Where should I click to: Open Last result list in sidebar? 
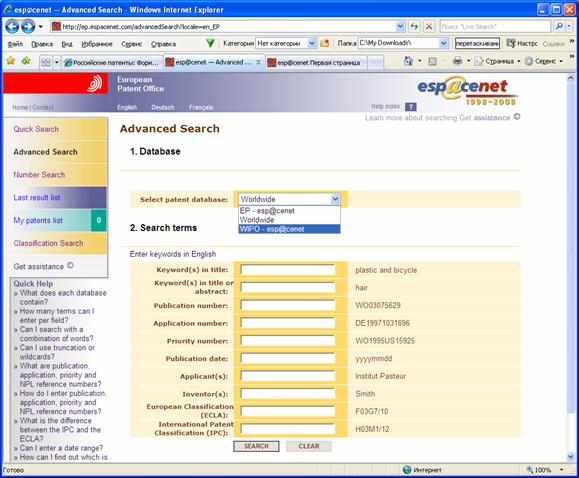(37, 198)
